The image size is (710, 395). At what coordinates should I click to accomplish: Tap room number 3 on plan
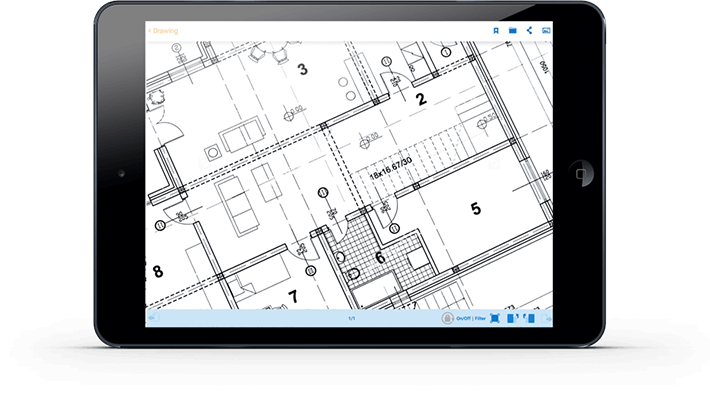coord(302,69)
